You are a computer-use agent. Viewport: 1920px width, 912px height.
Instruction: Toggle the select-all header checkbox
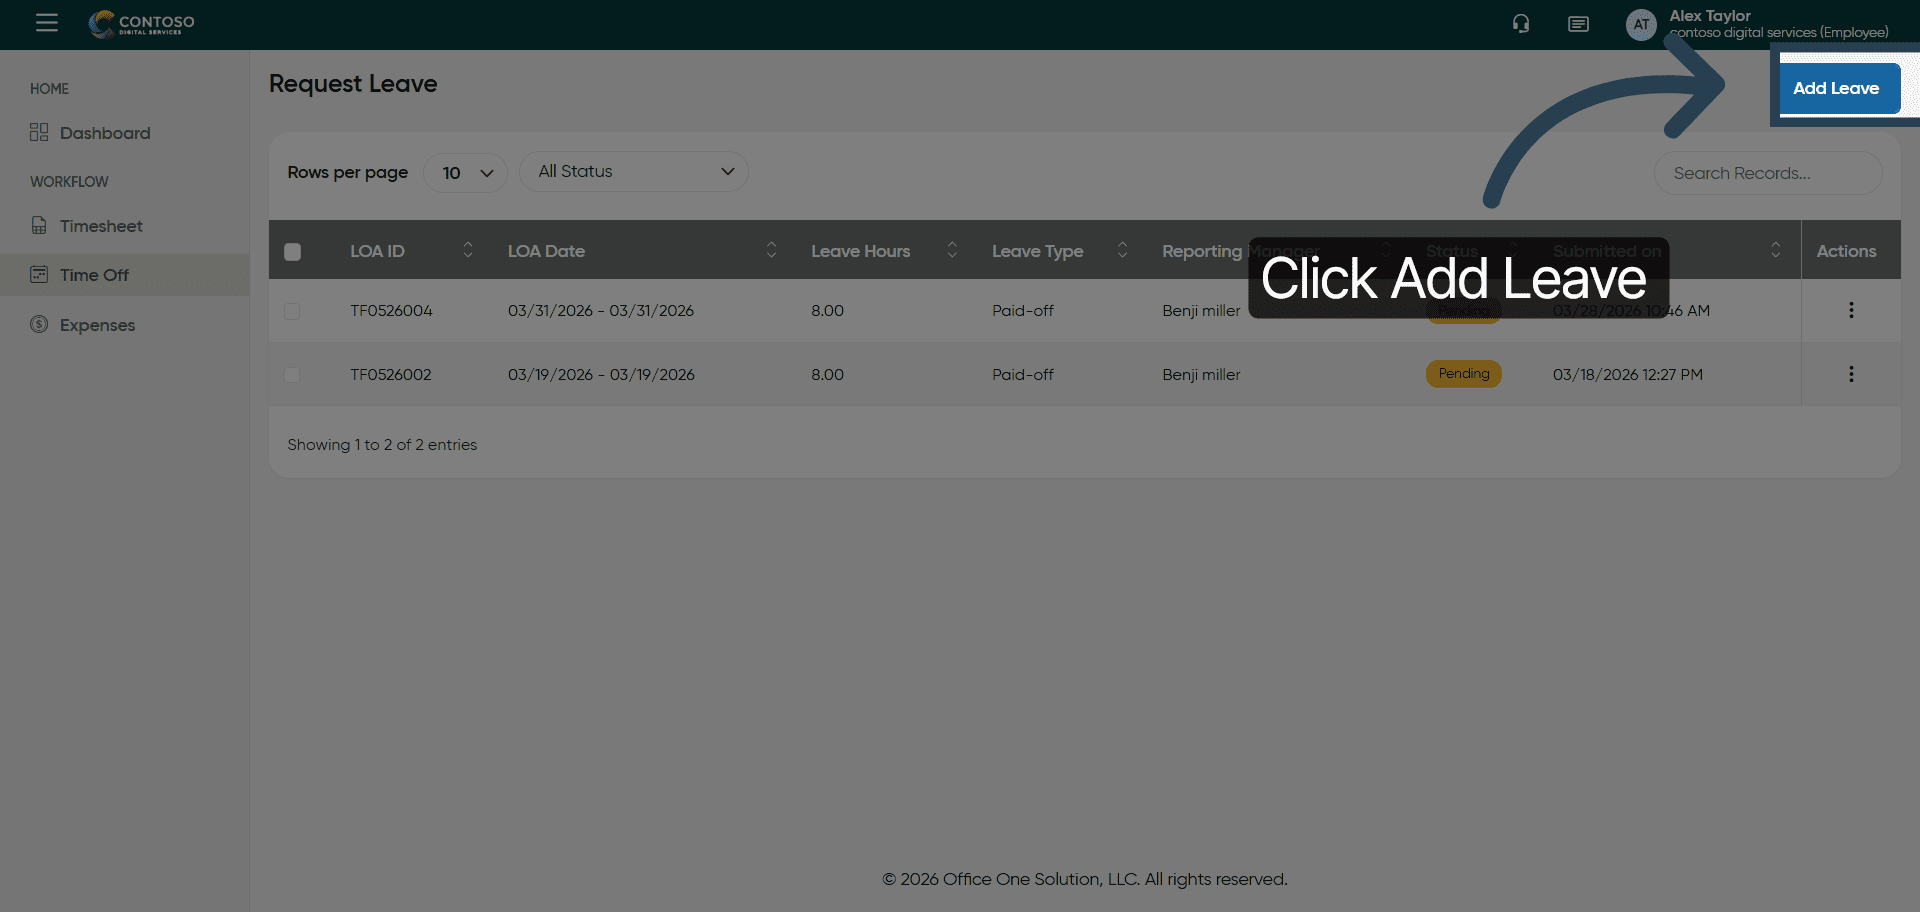[292, 252]
